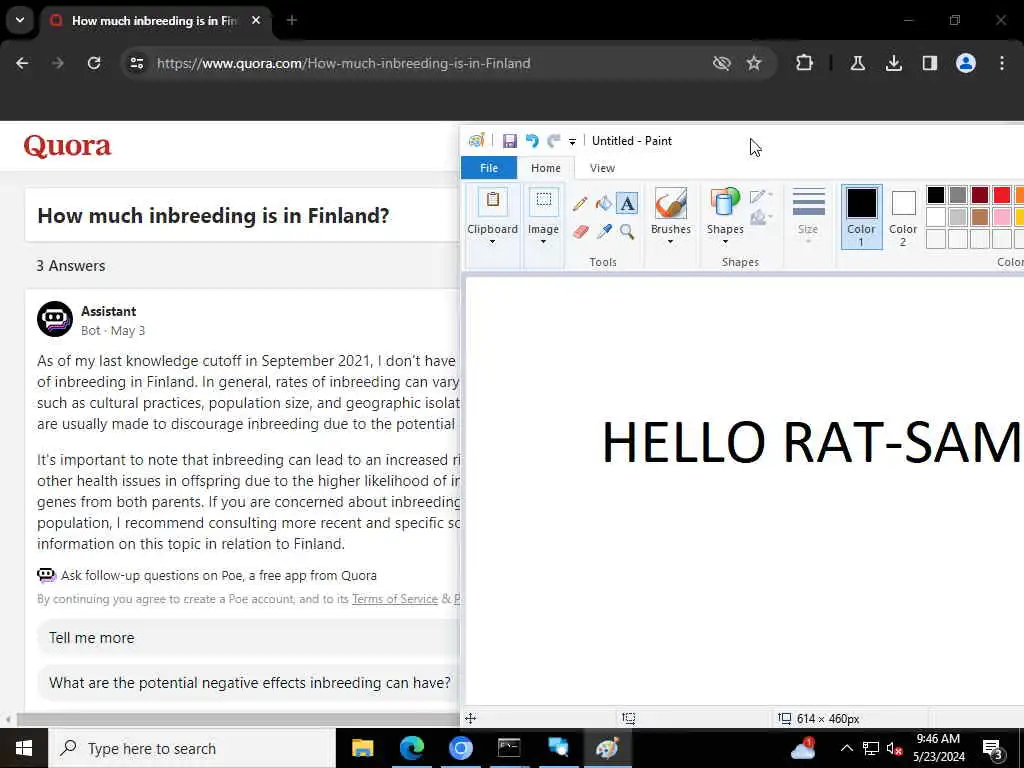
Task: Select the Quora browser tab
Action: 153,21
